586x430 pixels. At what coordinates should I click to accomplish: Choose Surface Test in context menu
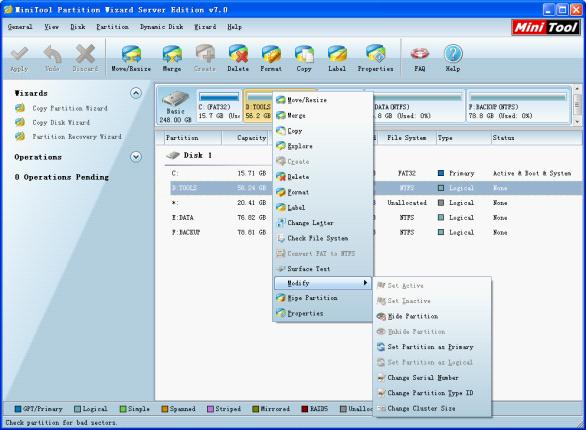tap(323, 269)
